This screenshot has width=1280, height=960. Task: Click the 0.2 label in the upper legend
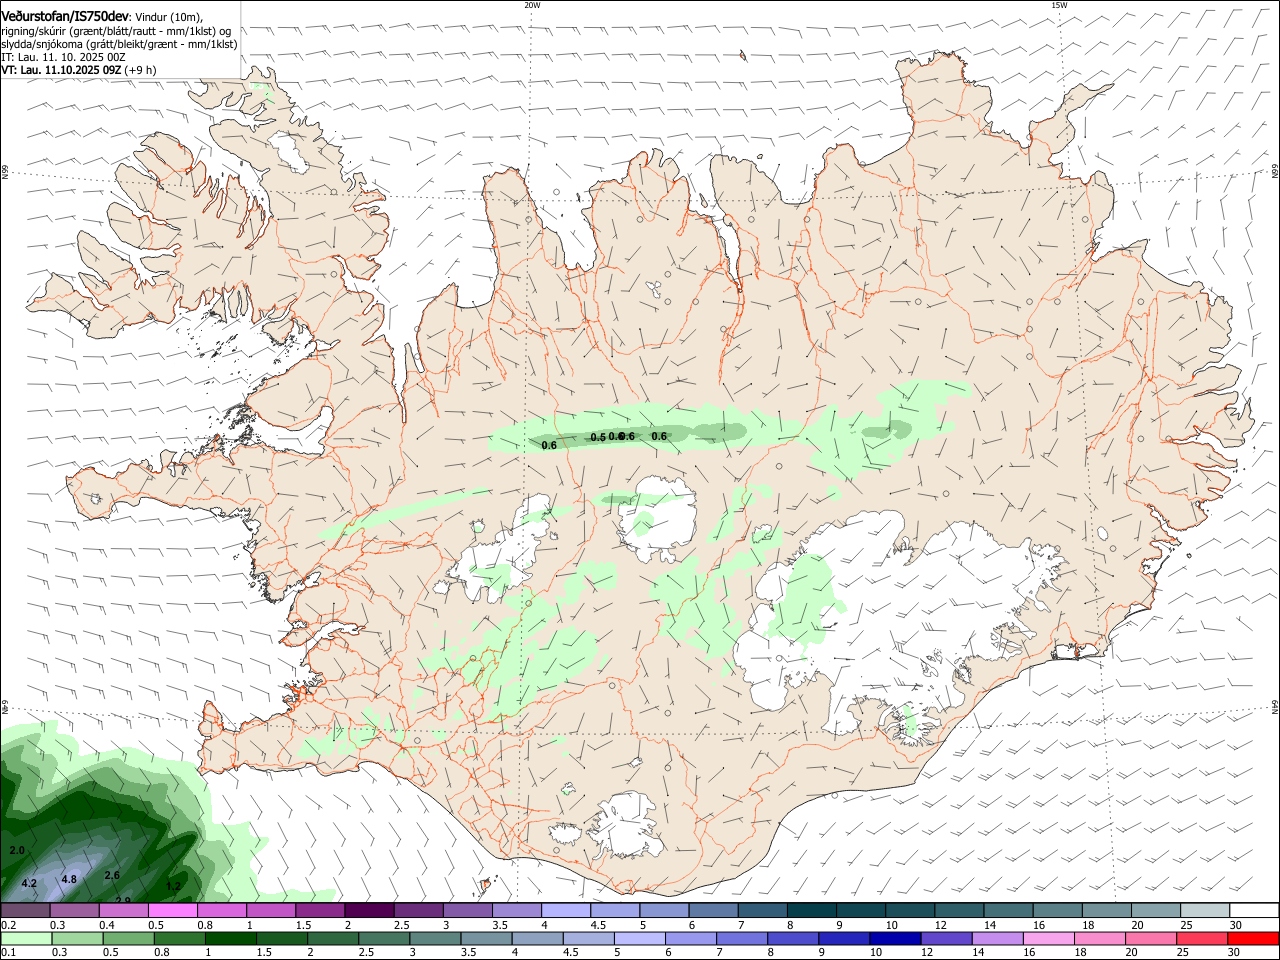click(9, 925)
